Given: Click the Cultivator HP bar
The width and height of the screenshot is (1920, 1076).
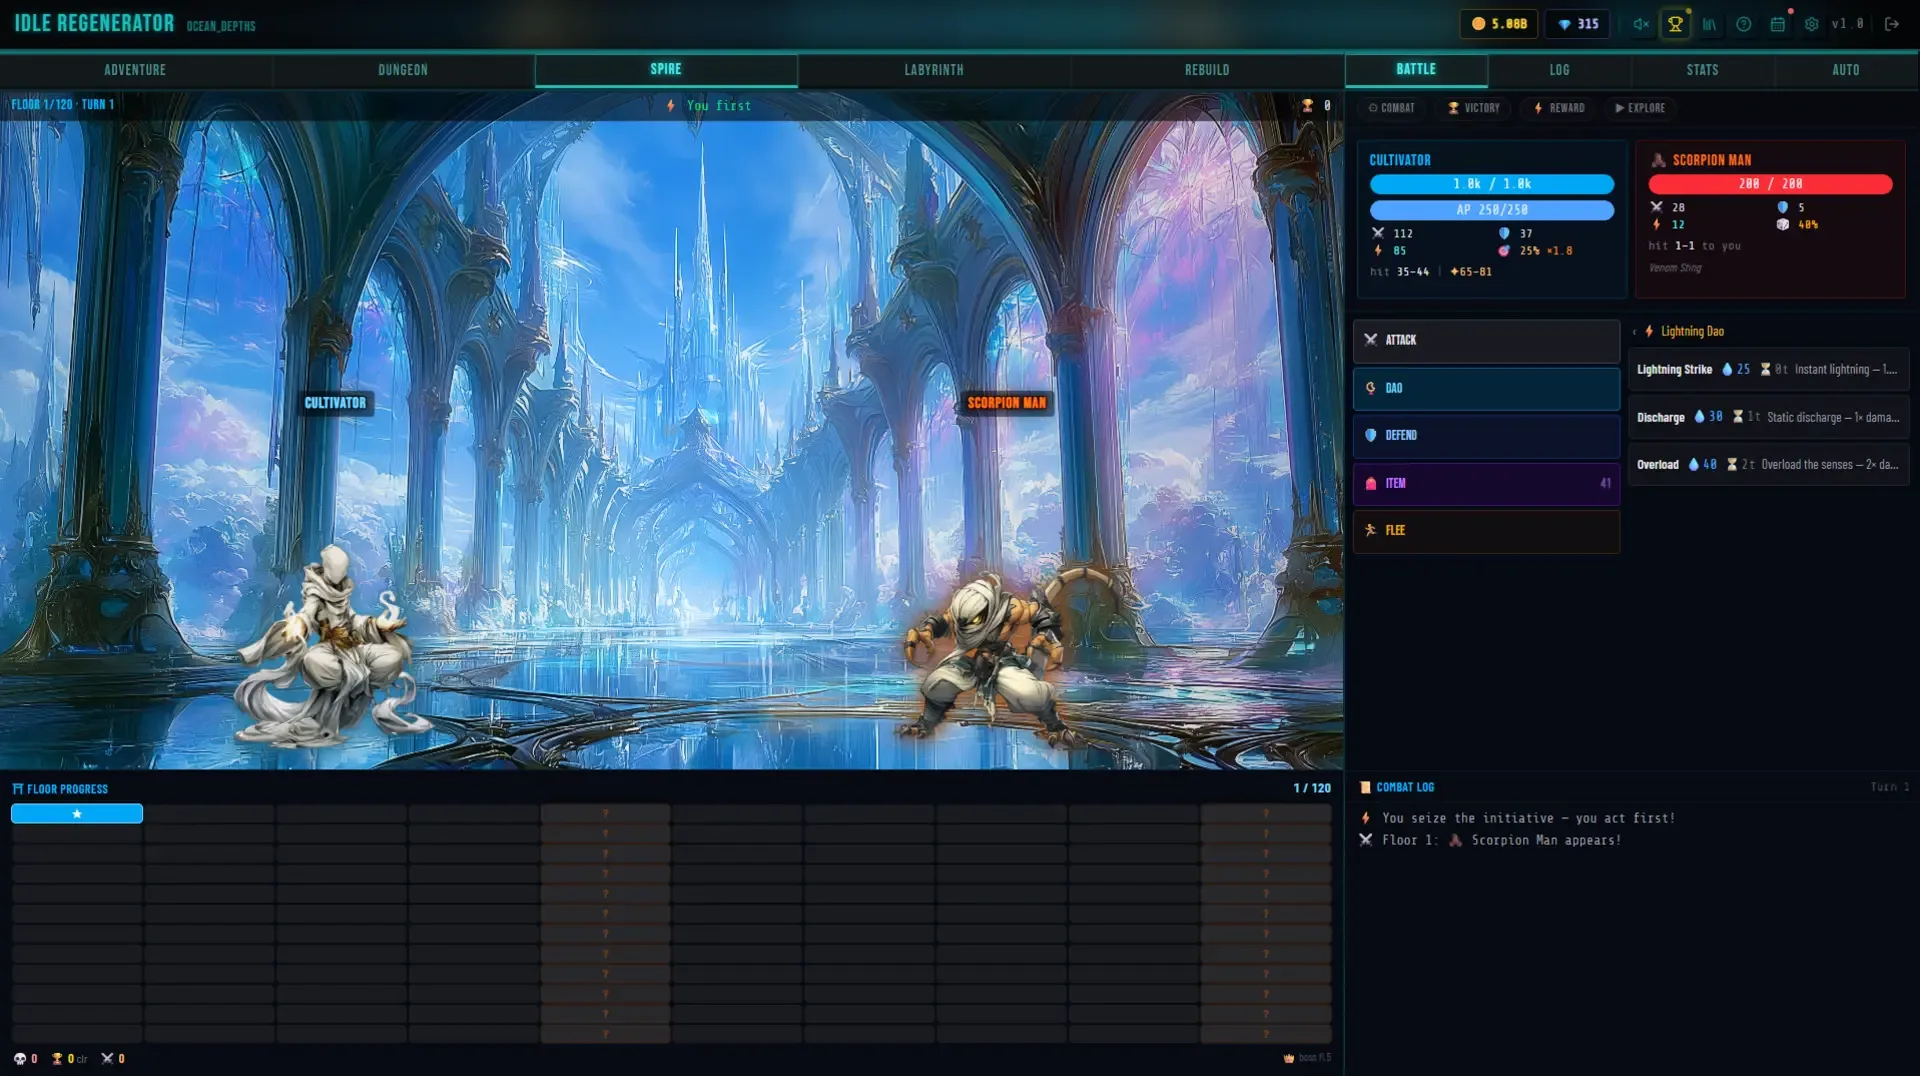Looking at the screenshot, I should point(1491,184).
